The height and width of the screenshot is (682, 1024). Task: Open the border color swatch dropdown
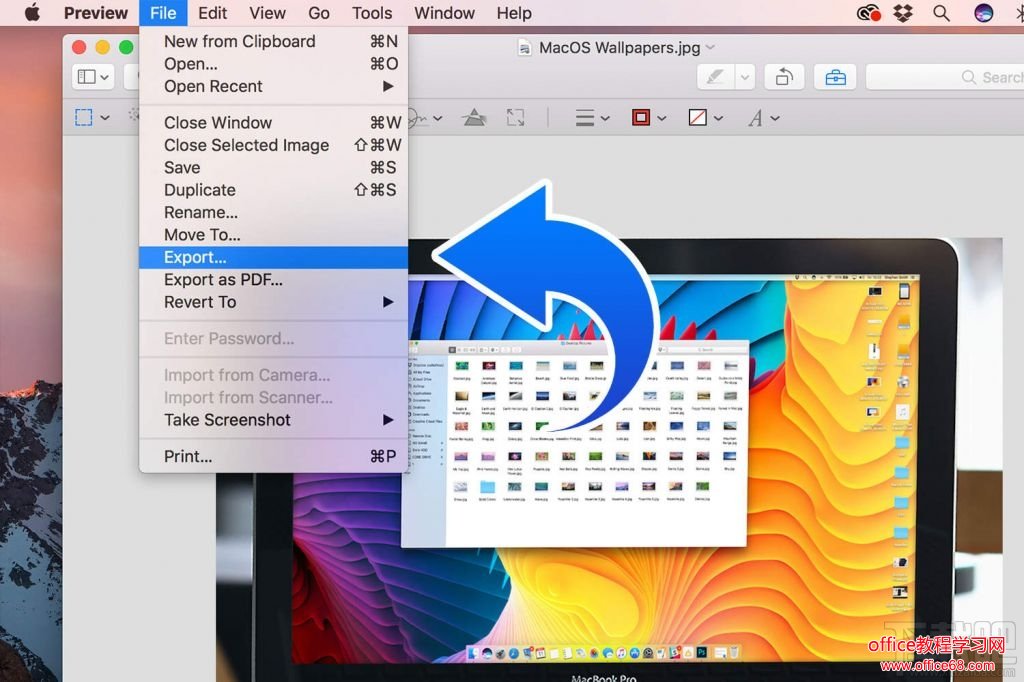pos(648,118)
